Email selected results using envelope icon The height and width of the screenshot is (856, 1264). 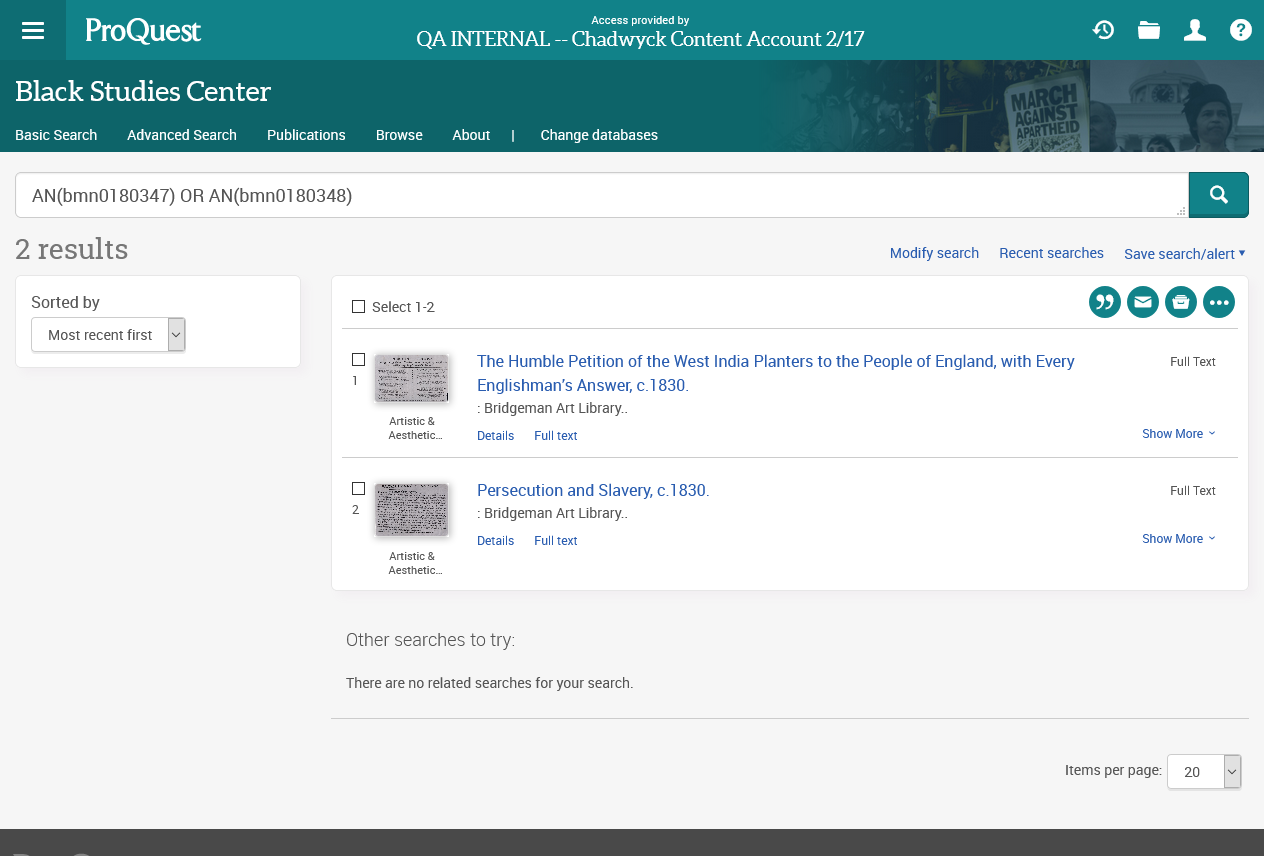pyautogui.click(x=1143, y=302)
